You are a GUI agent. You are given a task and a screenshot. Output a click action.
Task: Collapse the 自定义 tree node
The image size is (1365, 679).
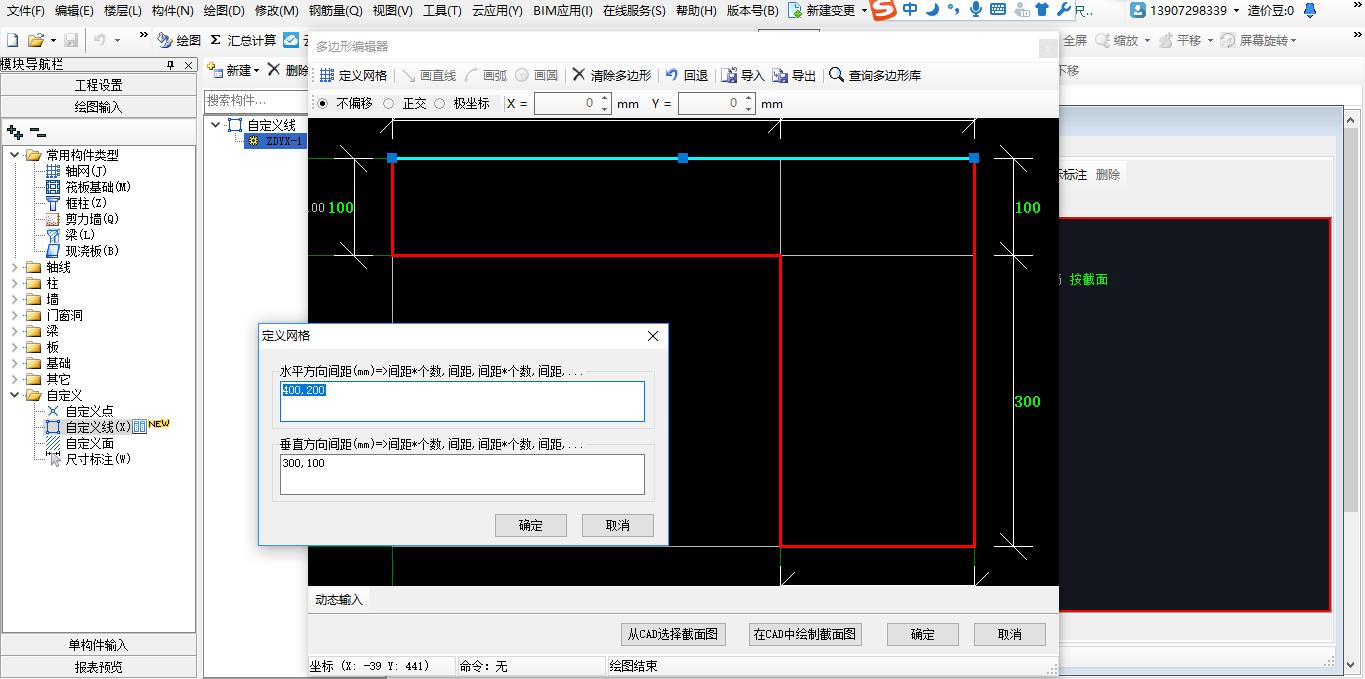[15, 395]
